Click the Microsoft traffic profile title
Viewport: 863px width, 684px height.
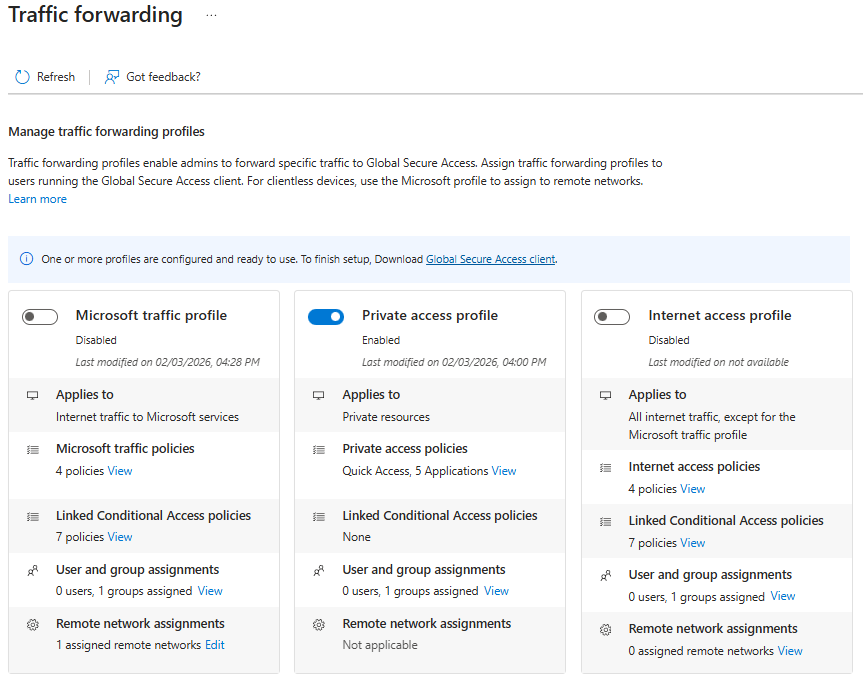(x=151, y=315)
